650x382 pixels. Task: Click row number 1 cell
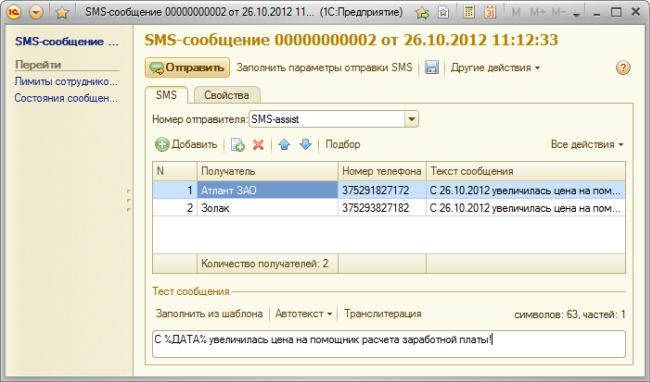[175, 190]
